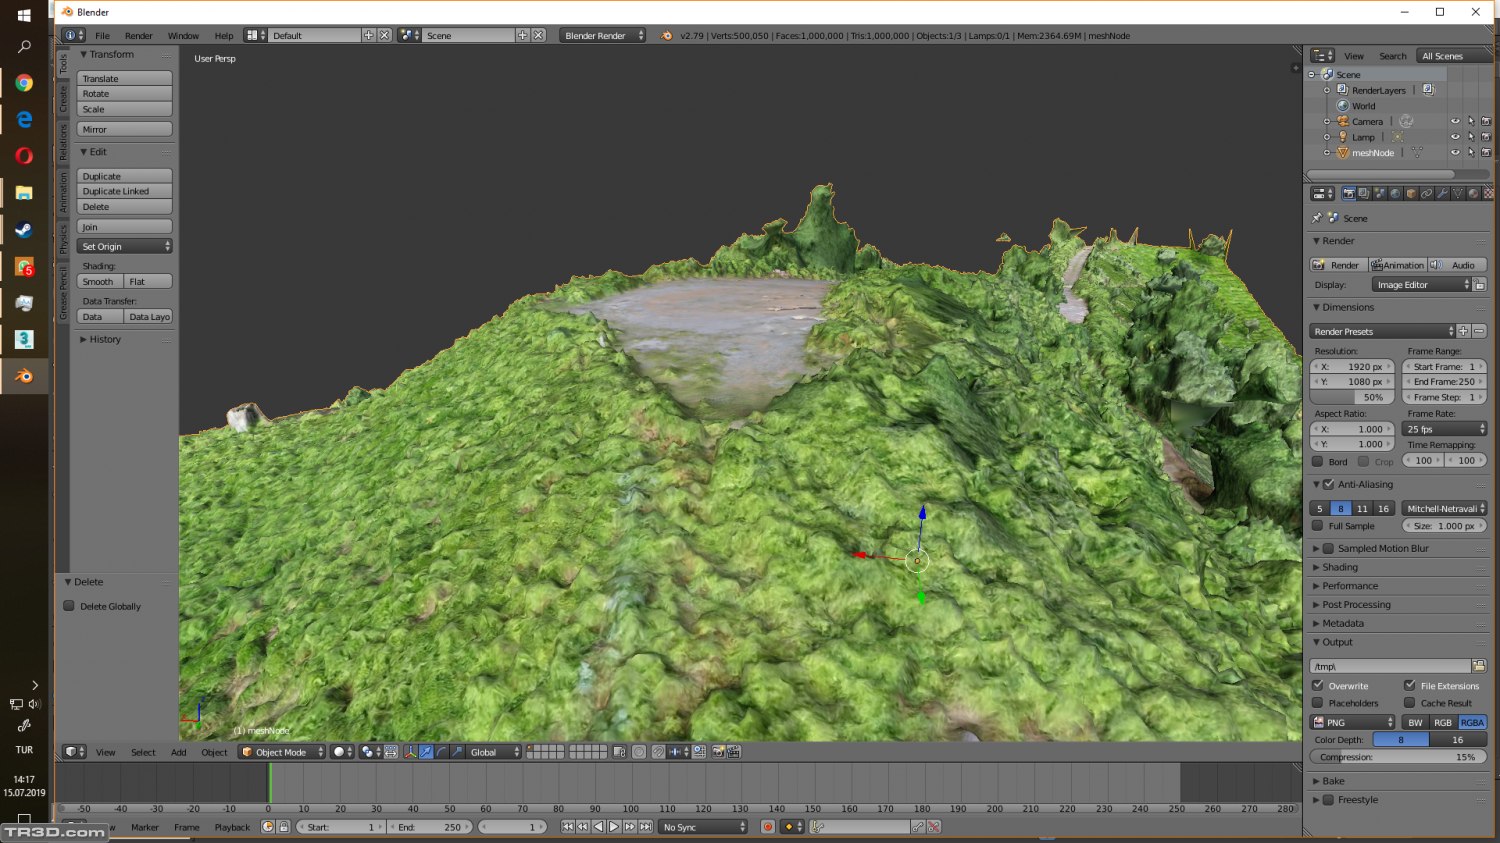1500x843 pixels.
Task: Enable the Delete Globally checkbox
Action: coord(69,606)
